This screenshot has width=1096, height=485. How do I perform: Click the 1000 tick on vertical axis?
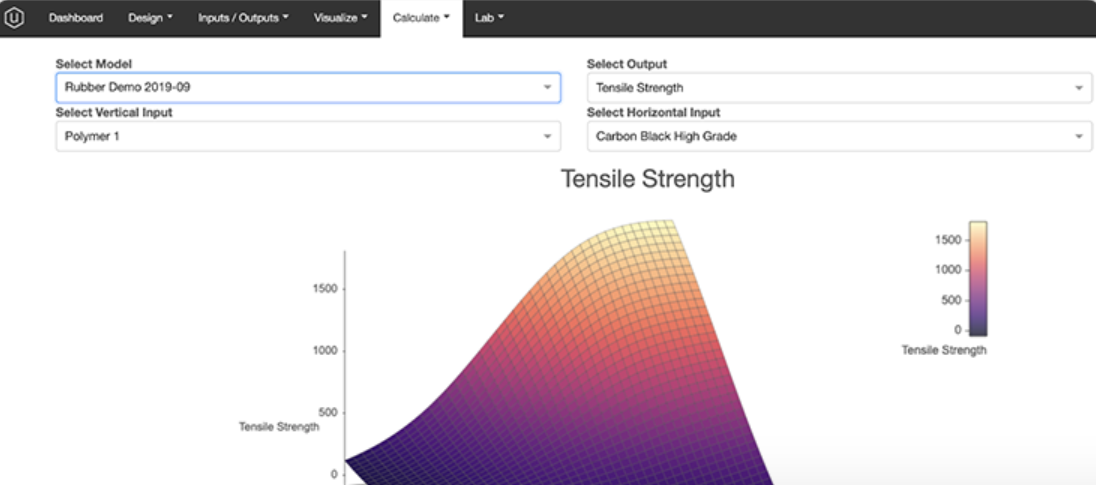pyautogui.click(x=325, y=350)
